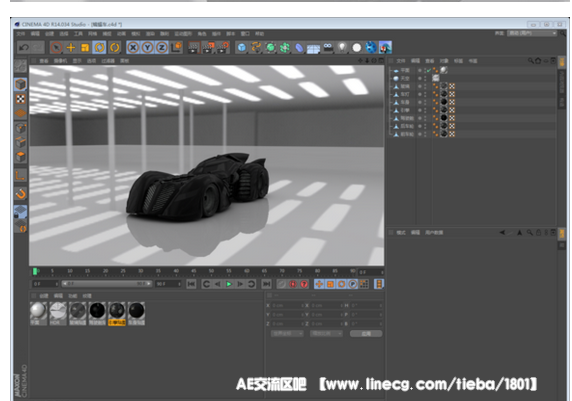Go to end of animation button
The width and height of the screenshot is (572, 401).
click(x=267, y=284)
